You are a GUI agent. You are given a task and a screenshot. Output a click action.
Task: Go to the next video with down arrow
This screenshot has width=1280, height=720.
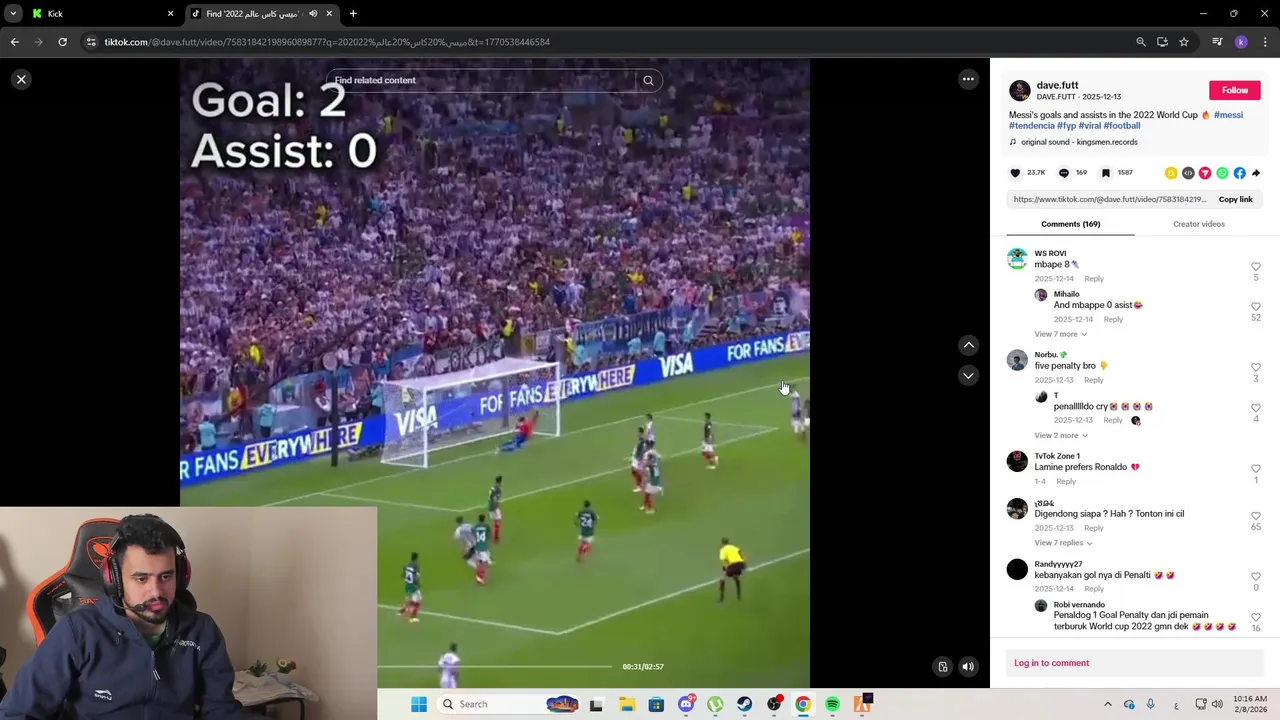tap(968, 375)
